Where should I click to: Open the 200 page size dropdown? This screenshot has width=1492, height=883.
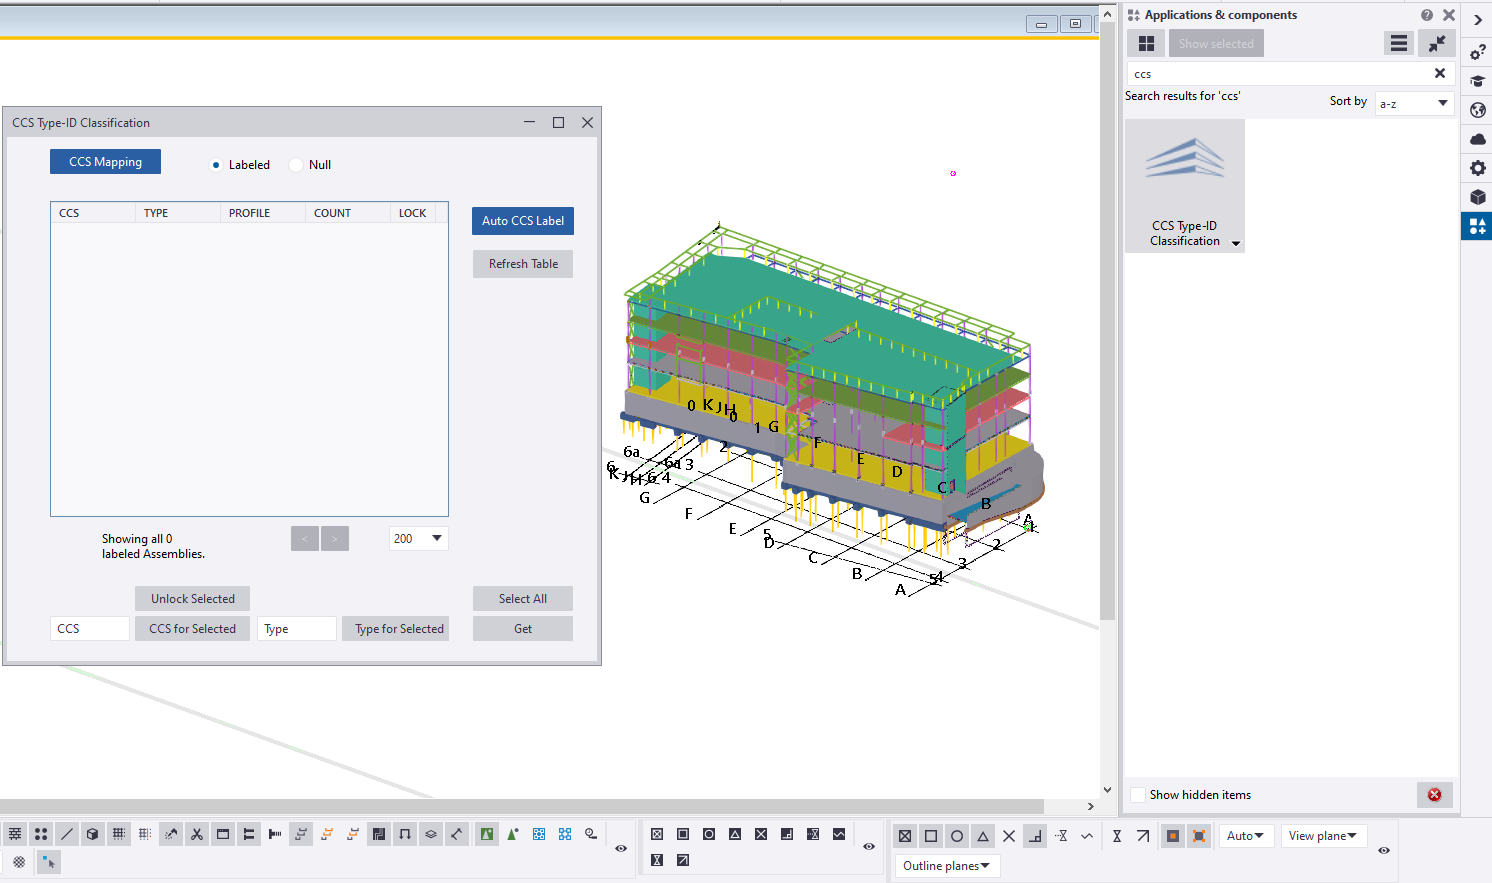pos(418,538)
